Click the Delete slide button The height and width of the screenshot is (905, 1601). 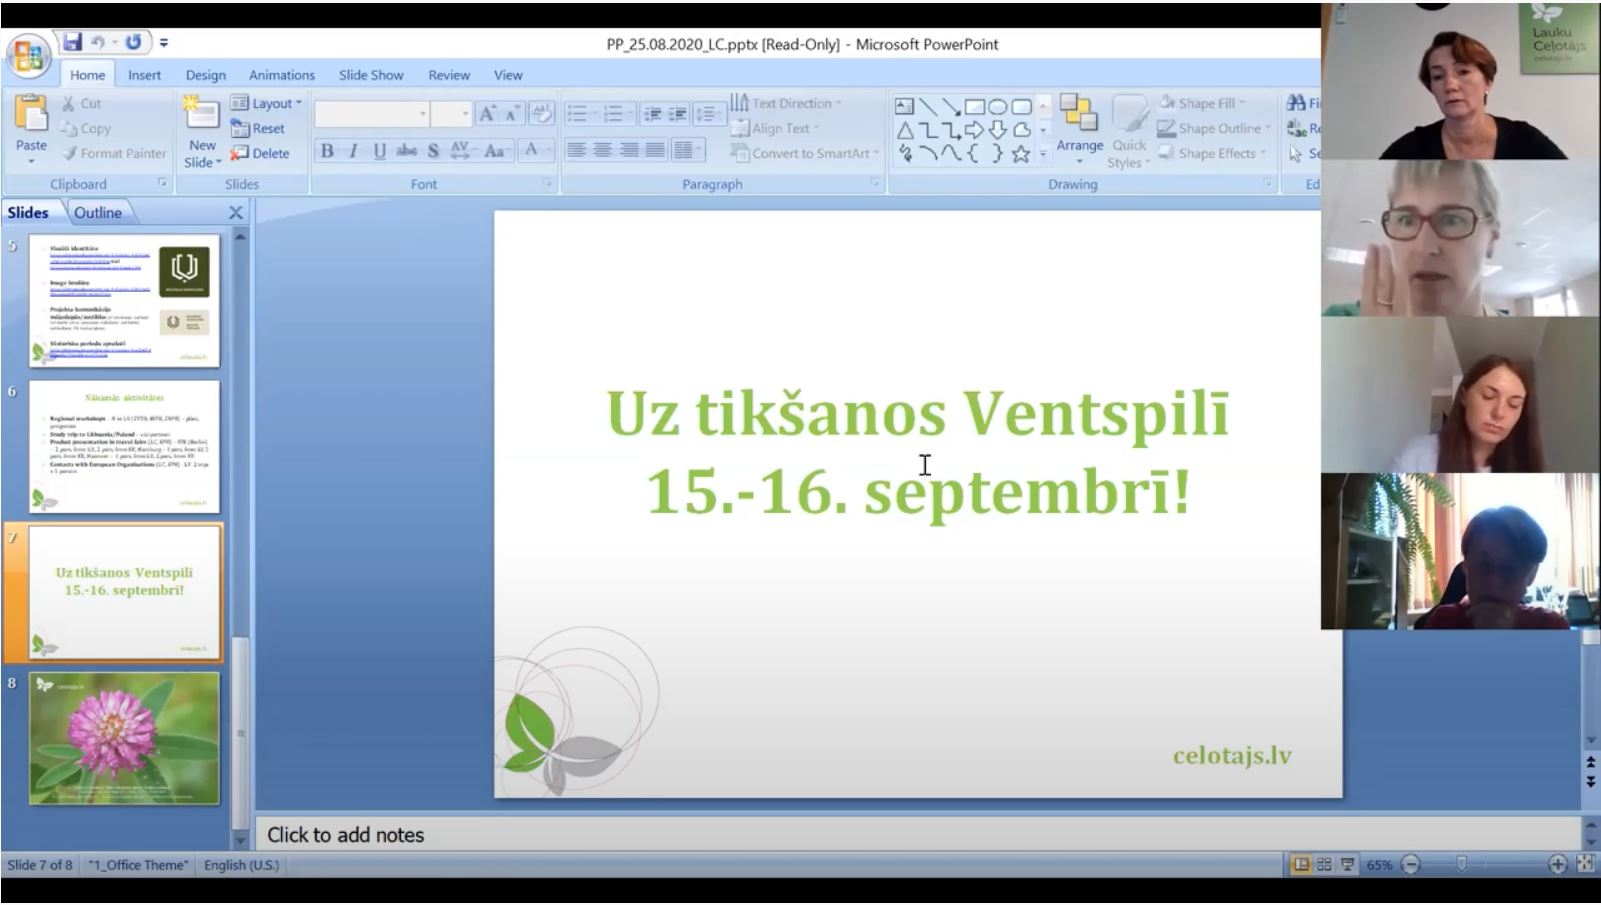pos(261,153)
